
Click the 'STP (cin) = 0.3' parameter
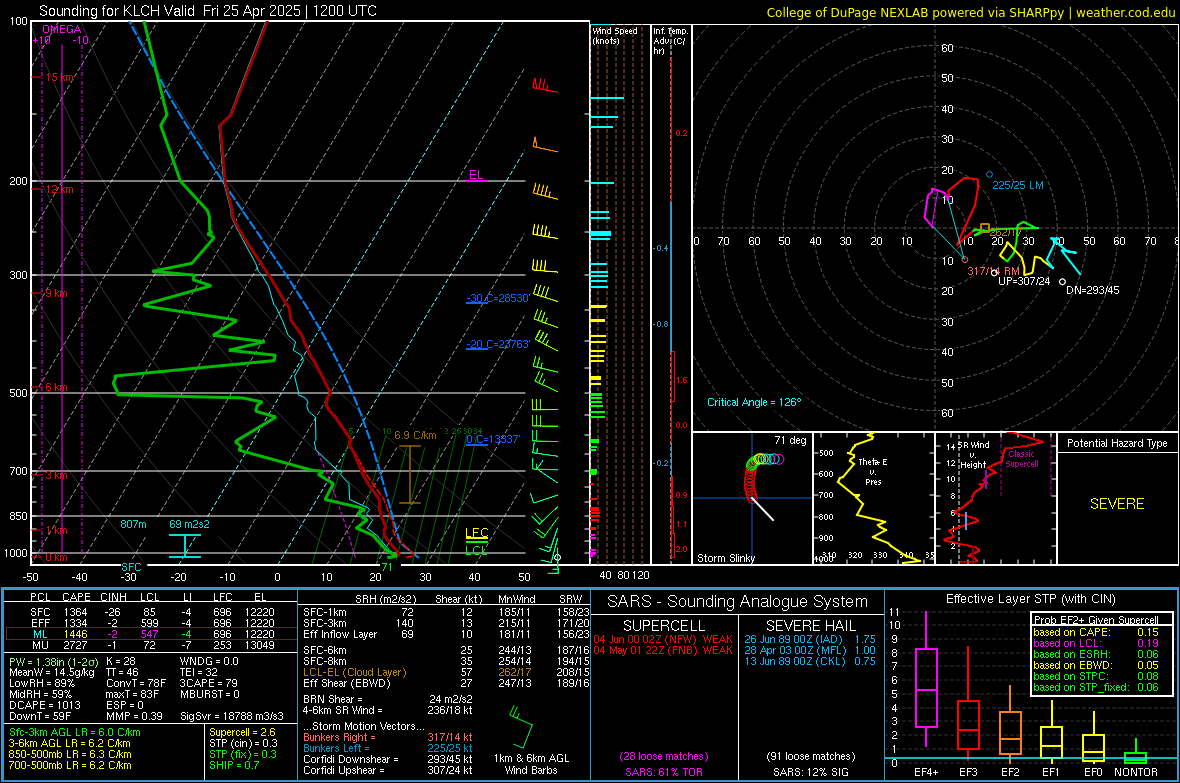click(243, 743)
